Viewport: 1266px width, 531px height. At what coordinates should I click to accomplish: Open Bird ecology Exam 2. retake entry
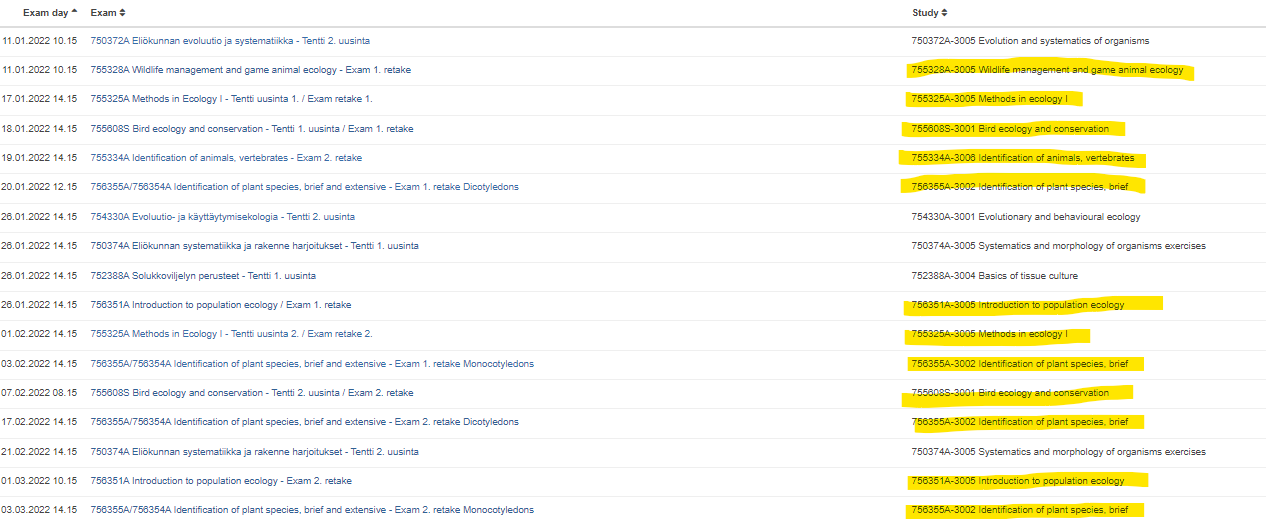pyautogui.click(x=251, y=393)
